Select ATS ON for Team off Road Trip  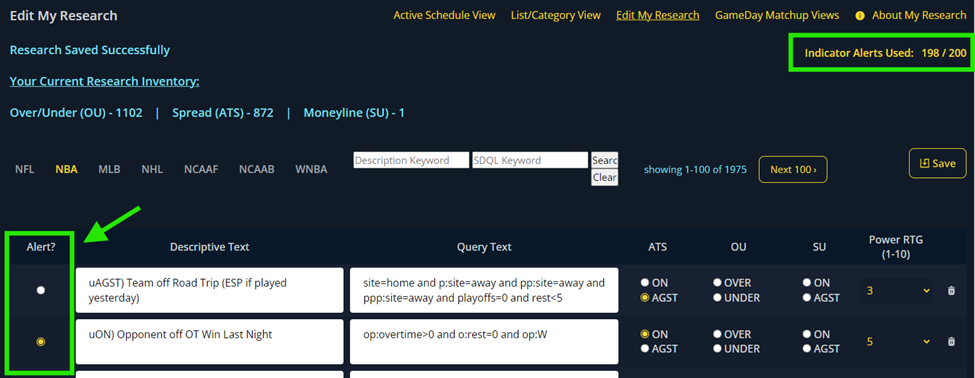(x=645, y=283)
